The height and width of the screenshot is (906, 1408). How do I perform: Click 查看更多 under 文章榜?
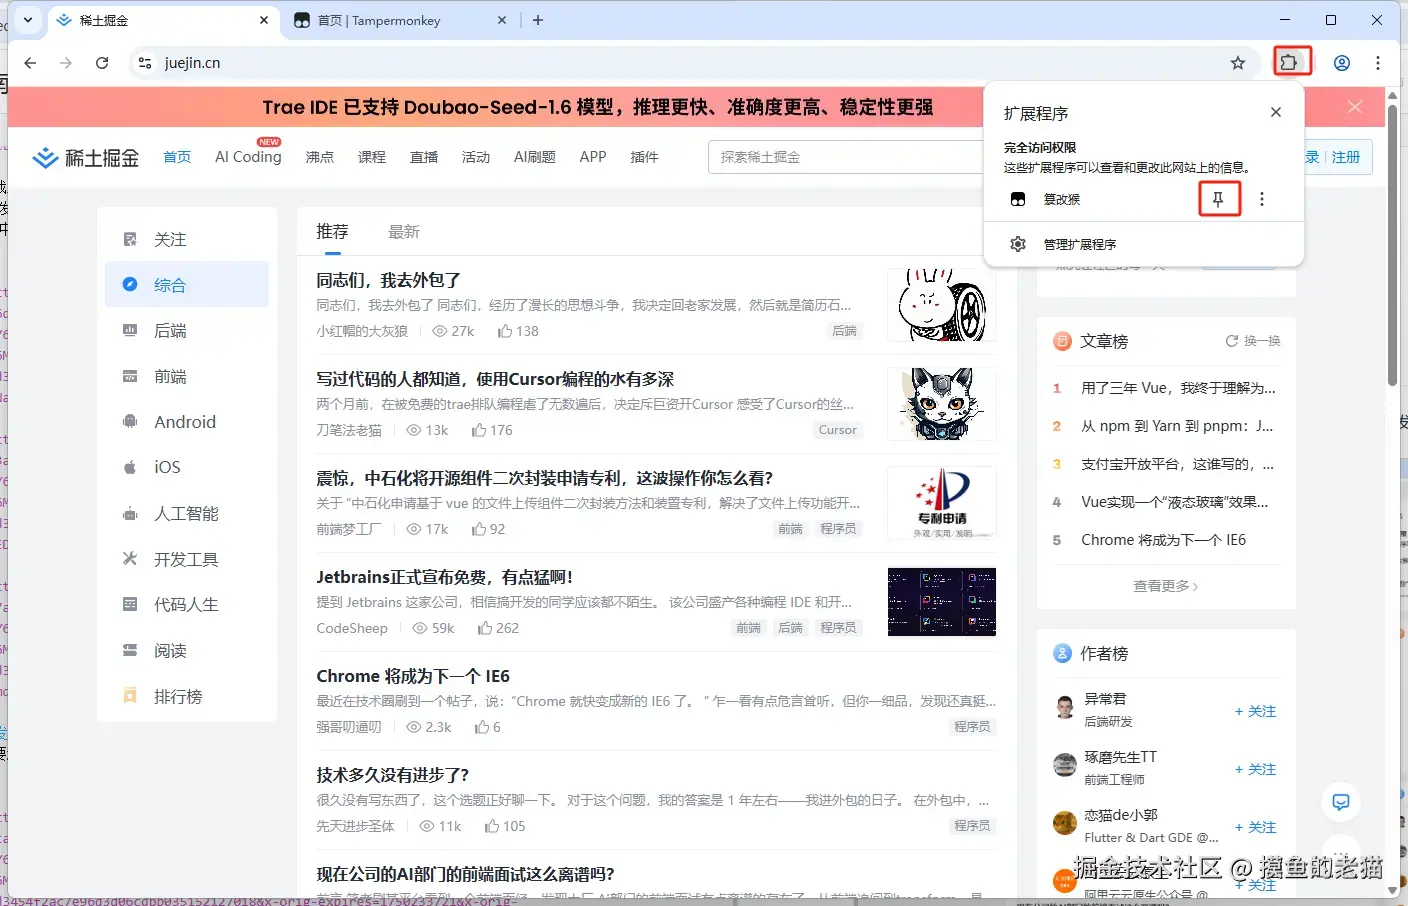(1166, 586)
